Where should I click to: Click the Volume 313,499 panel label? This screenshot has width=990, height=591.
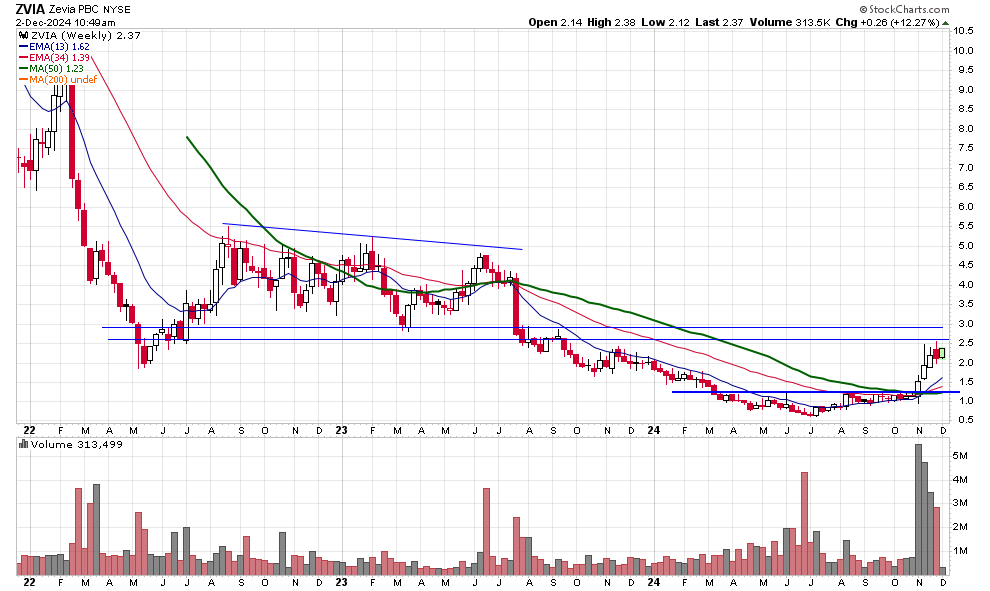coord(60,446)
